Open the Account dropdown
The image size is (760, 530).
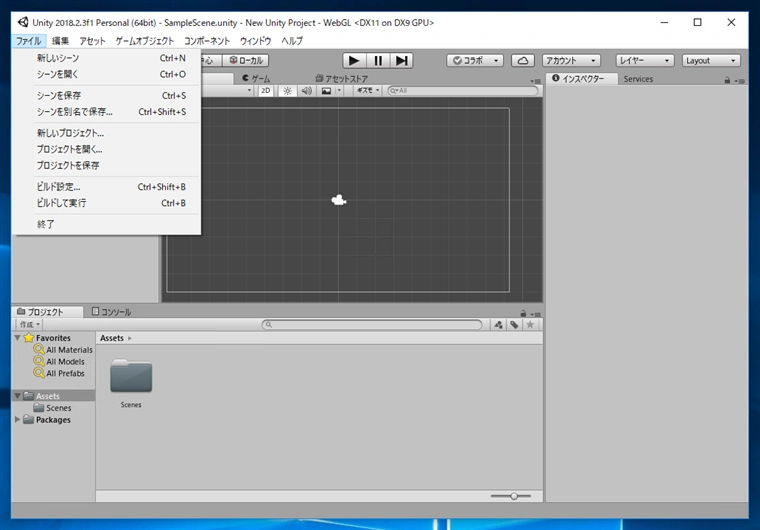(571, 61)
